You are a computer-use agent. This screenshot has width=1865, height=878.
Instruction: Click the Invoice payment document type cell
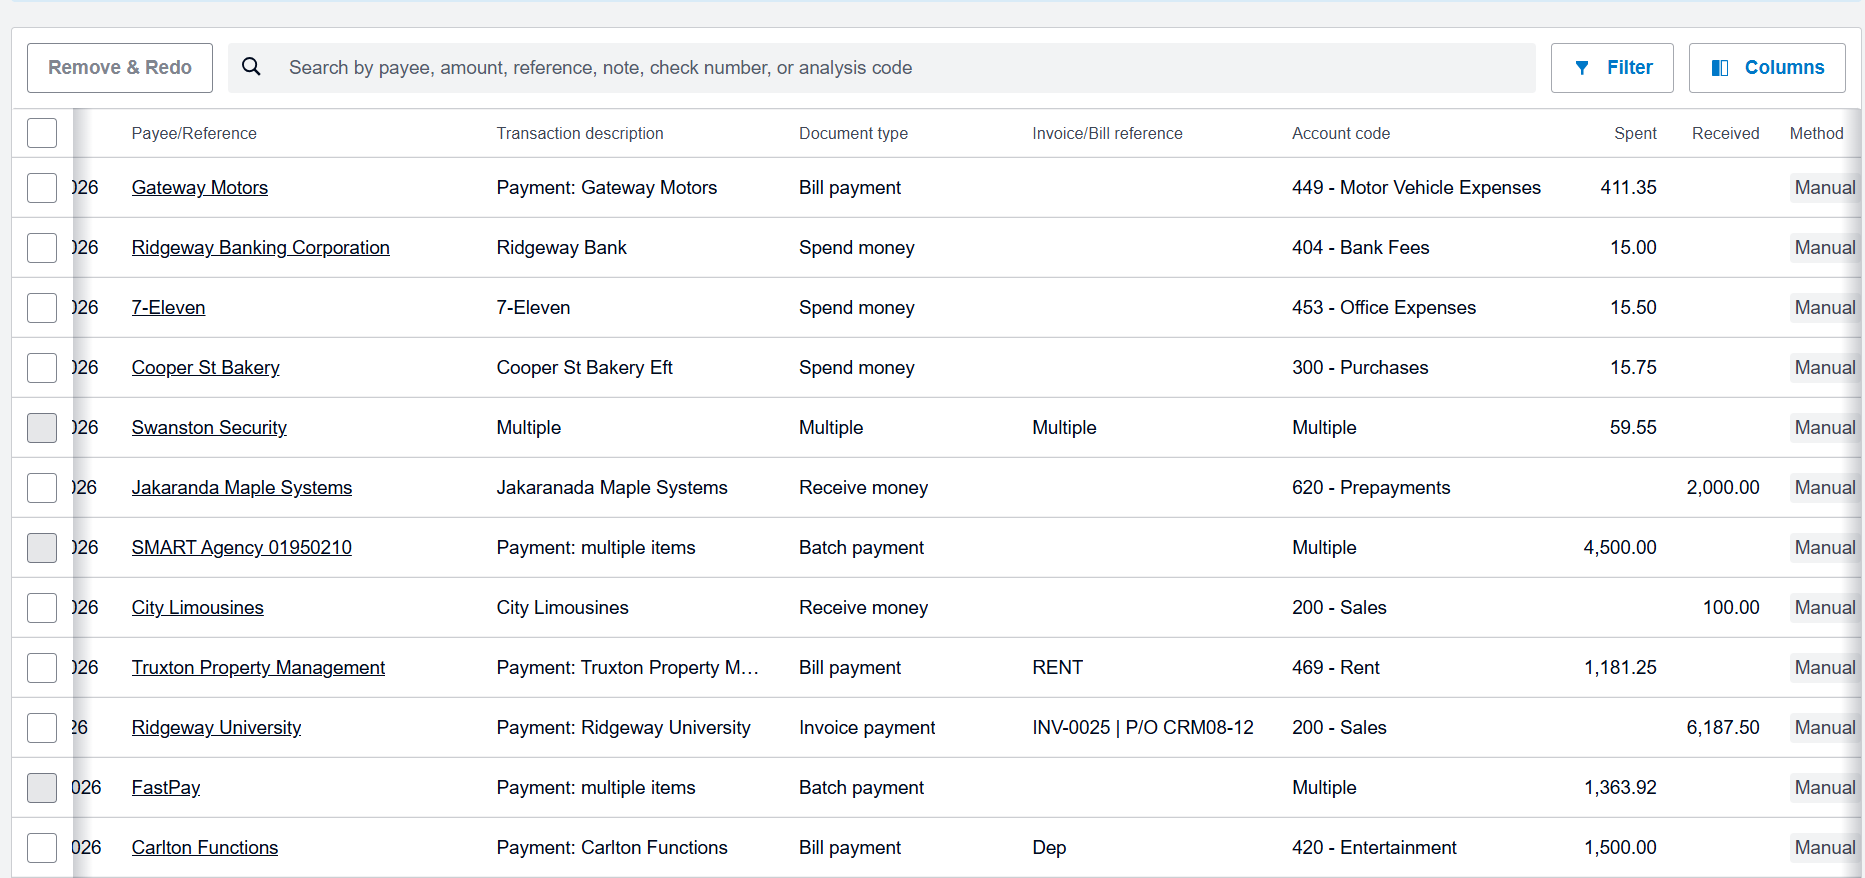pos(867,727)
